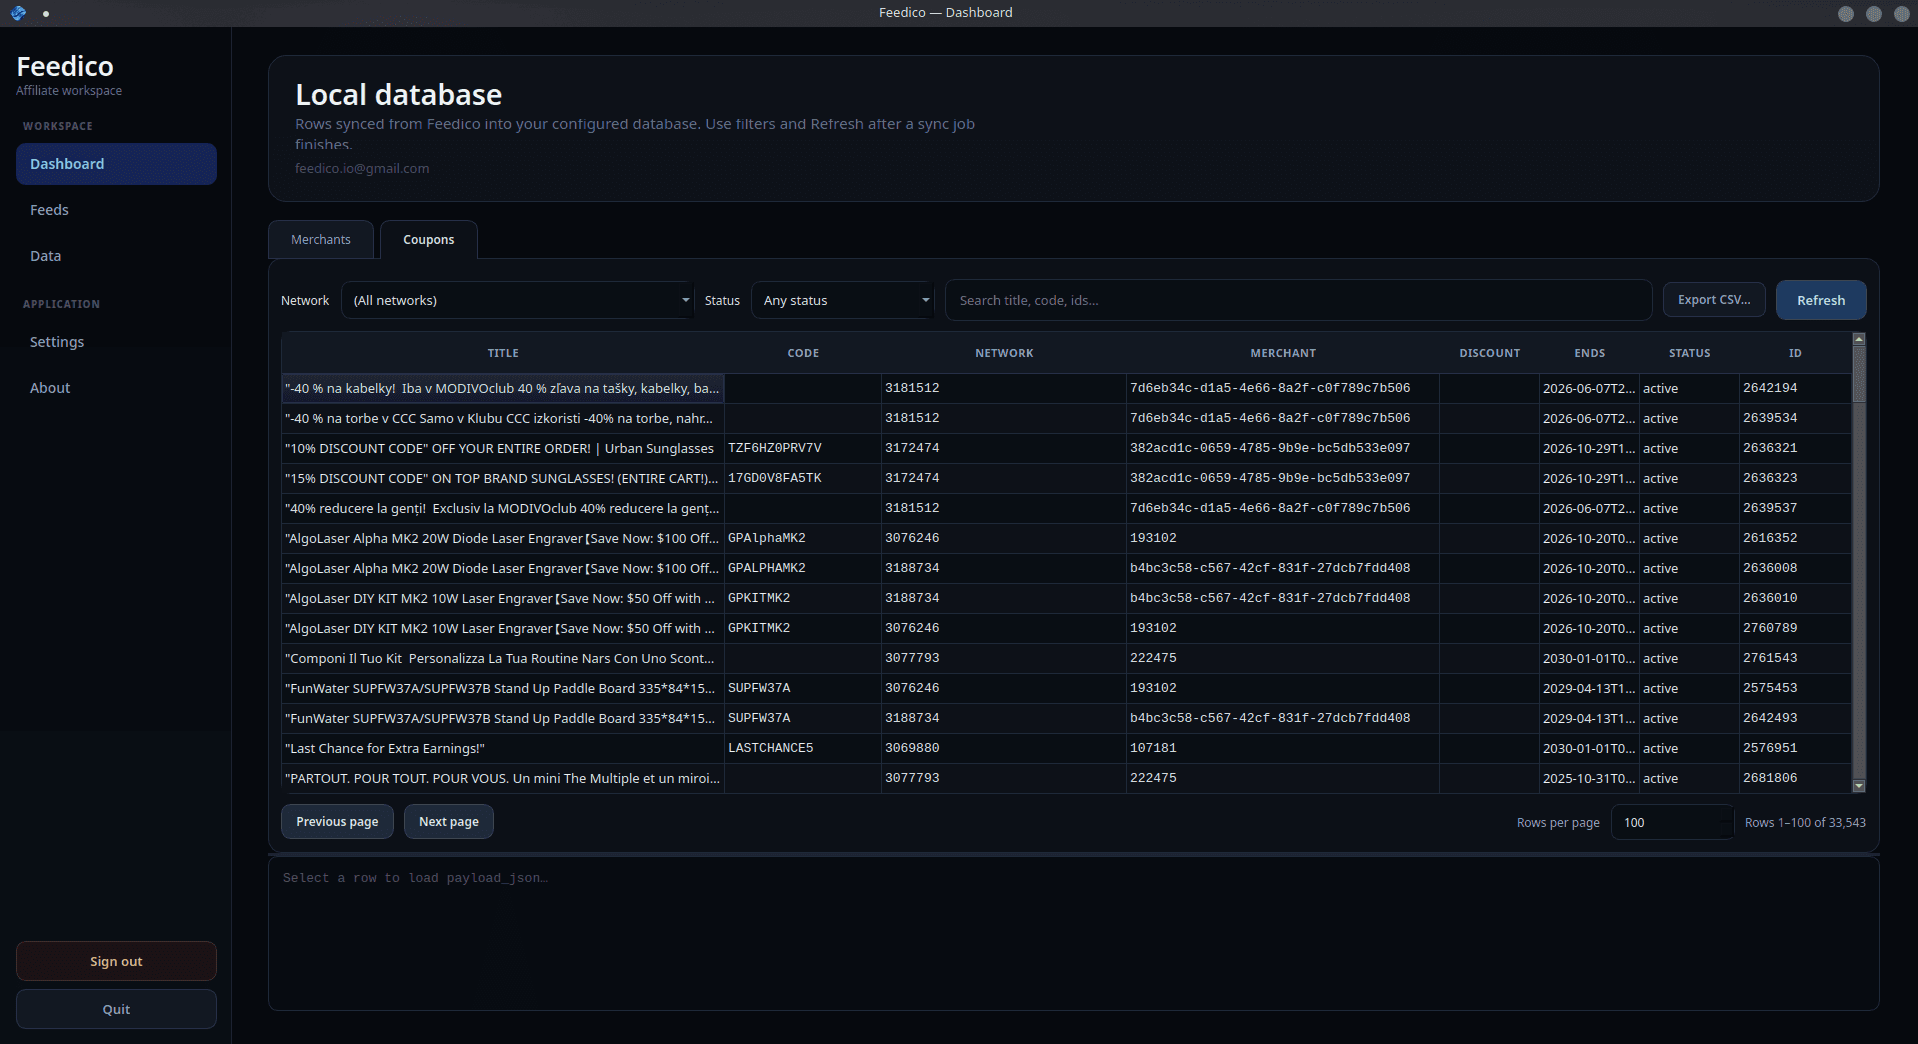Click the "Rows 1–100 of 33,543" label
Image resolution: width=1918 pixels, height=1044 pixels.
(x=1805, y=823)
